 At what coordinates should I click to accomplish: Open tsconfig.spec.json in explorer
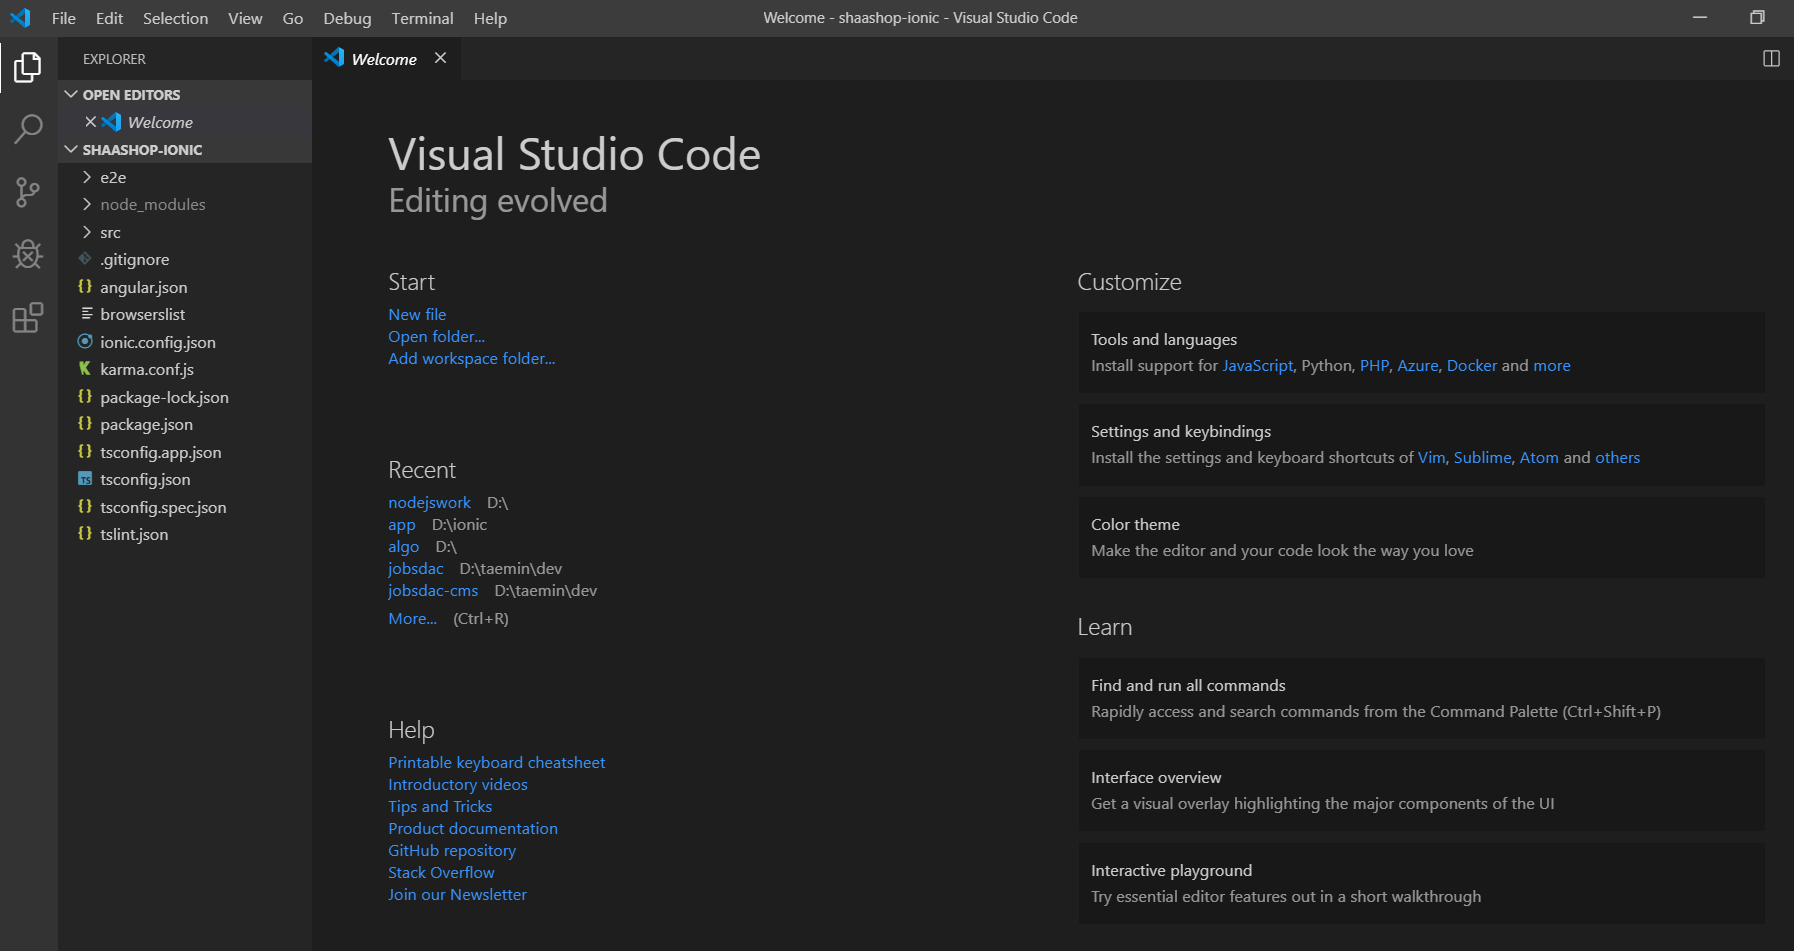click(x=185, y=507)
